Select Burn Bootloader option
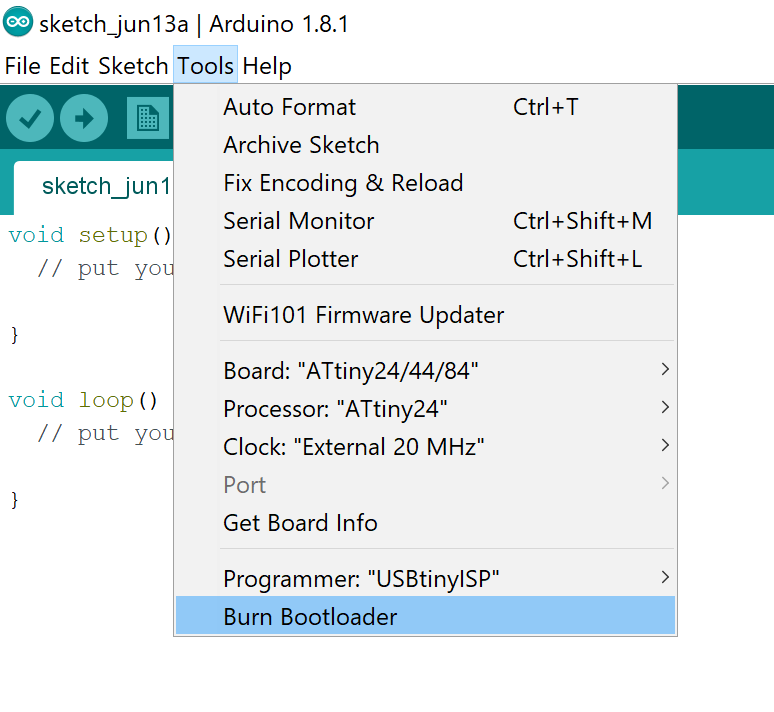774x712 pixels. click(x=310, y=617)
